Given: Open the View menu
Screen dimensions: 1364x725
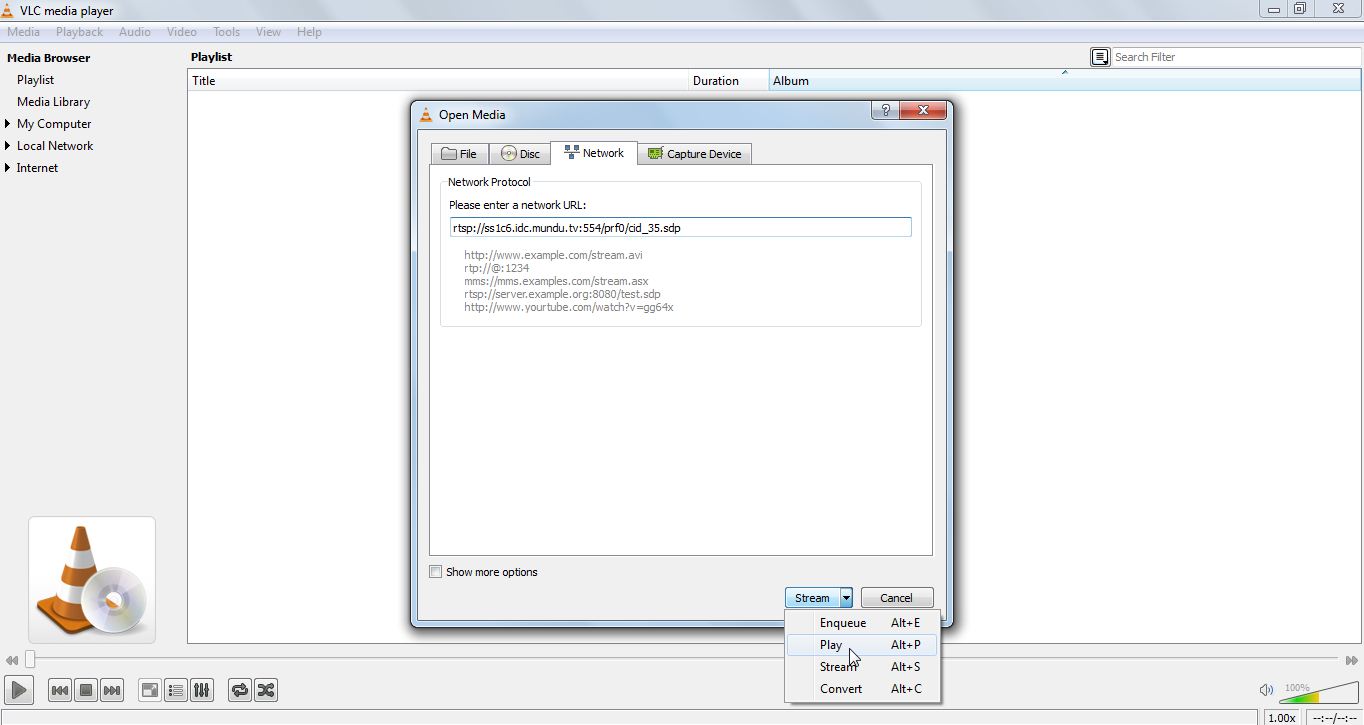Looking at the screenshot, I should coord(268,32).
